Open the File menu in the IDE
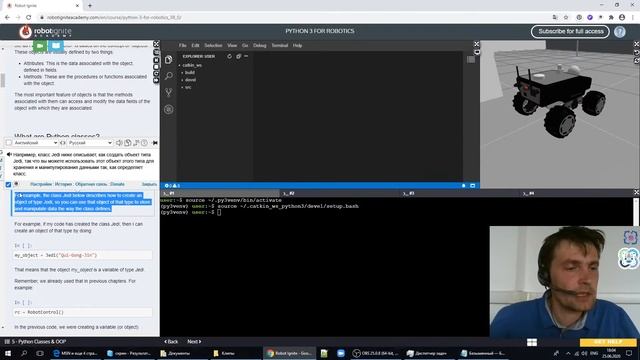The height and width of the screenshot is (360, 640). pos(182,45)
